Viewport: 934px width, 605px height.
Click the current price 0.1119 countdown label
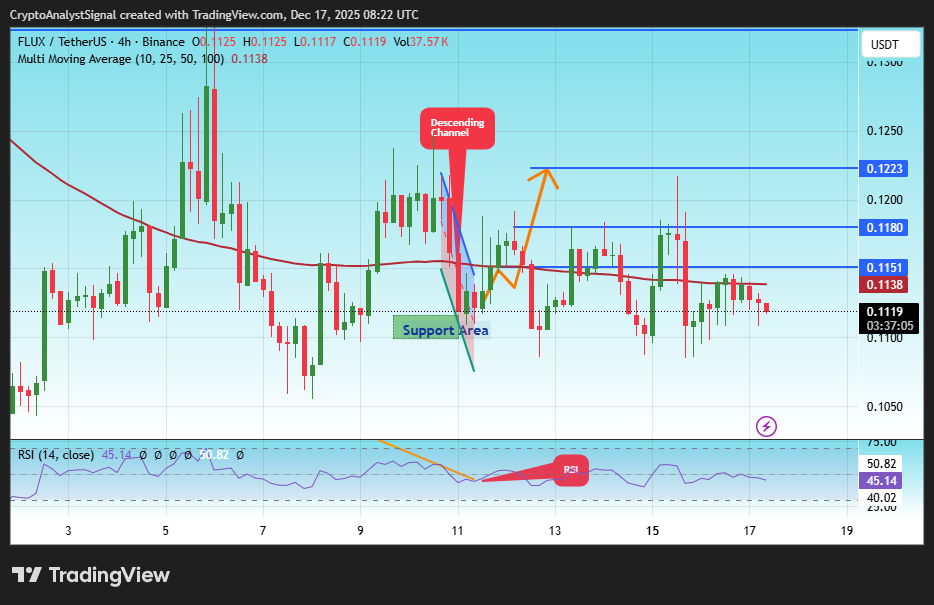click(x=885, y=318)
